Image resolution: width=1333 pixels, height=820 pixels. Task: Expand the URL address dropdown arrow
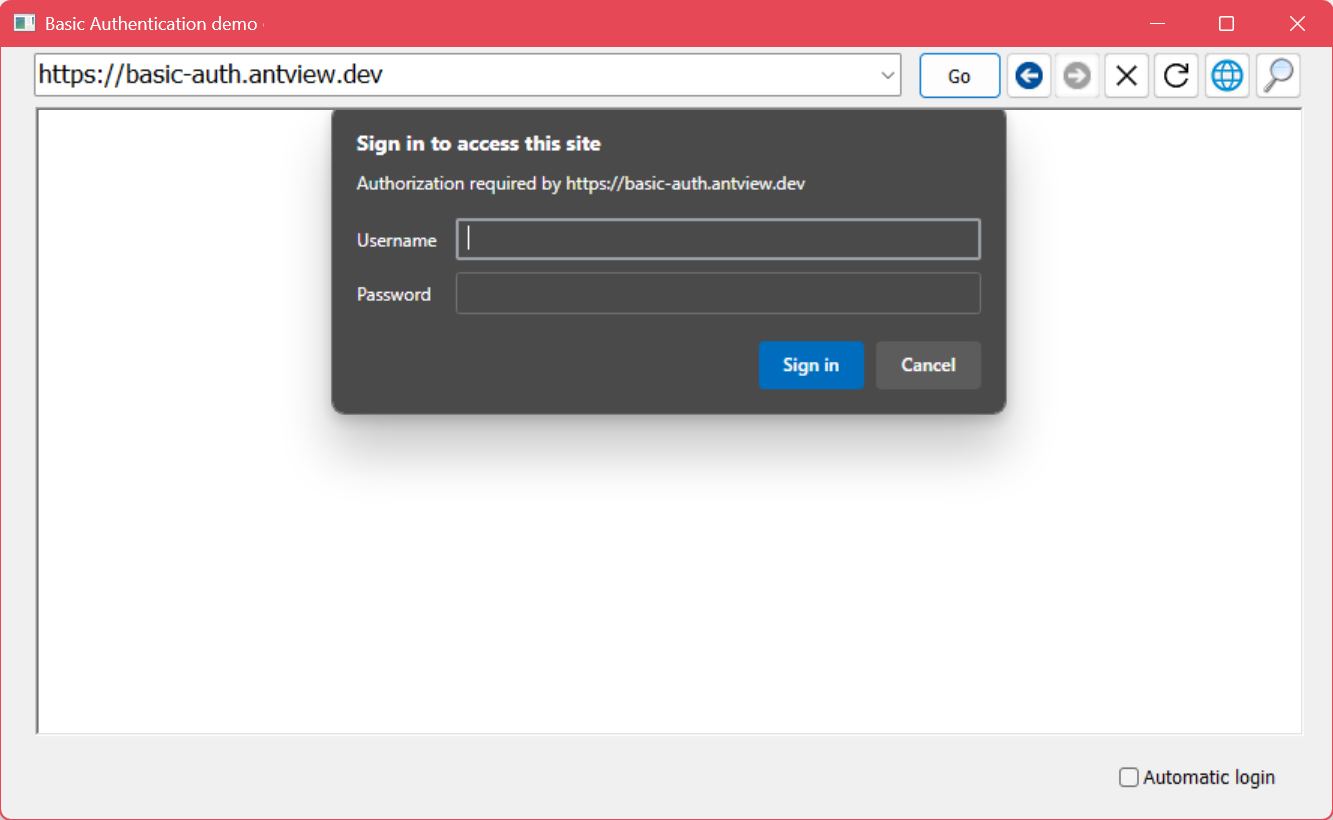point(887,76)
